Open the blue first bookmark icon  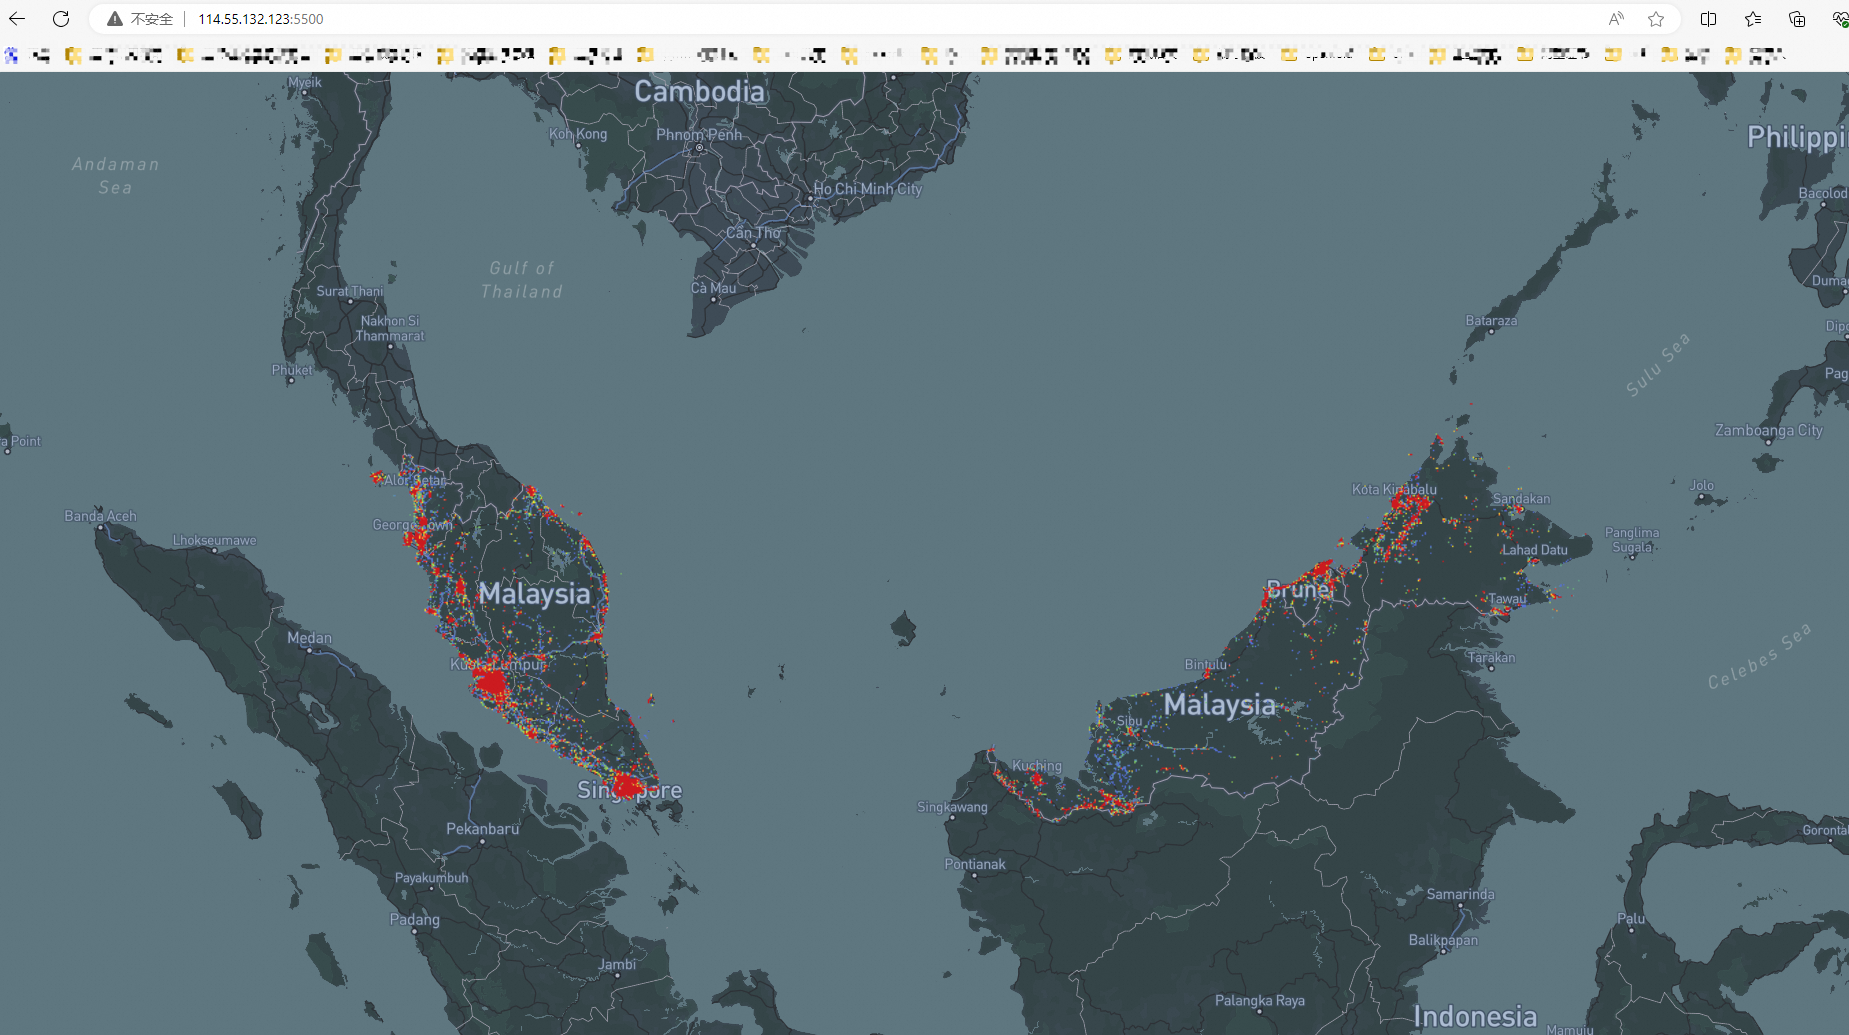coord(12,55)
